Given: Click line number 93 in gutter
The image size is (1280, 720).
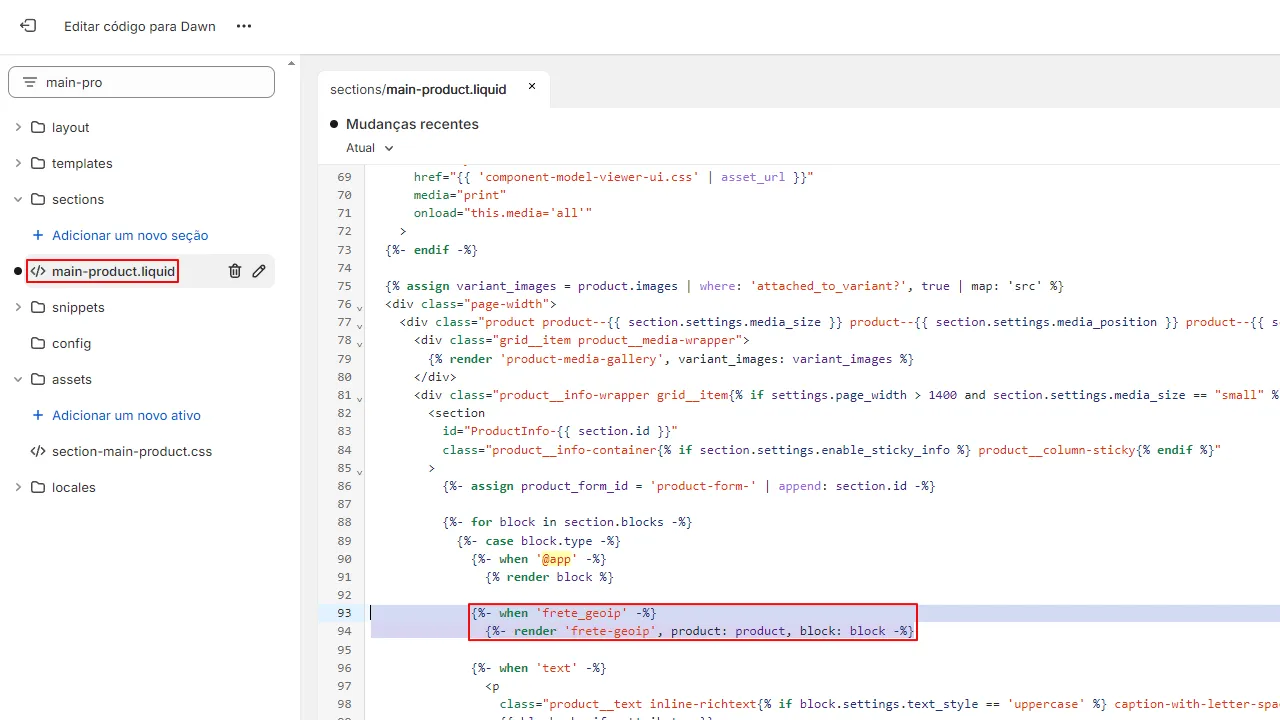Looking at the screenshot, I should point(344,613).
